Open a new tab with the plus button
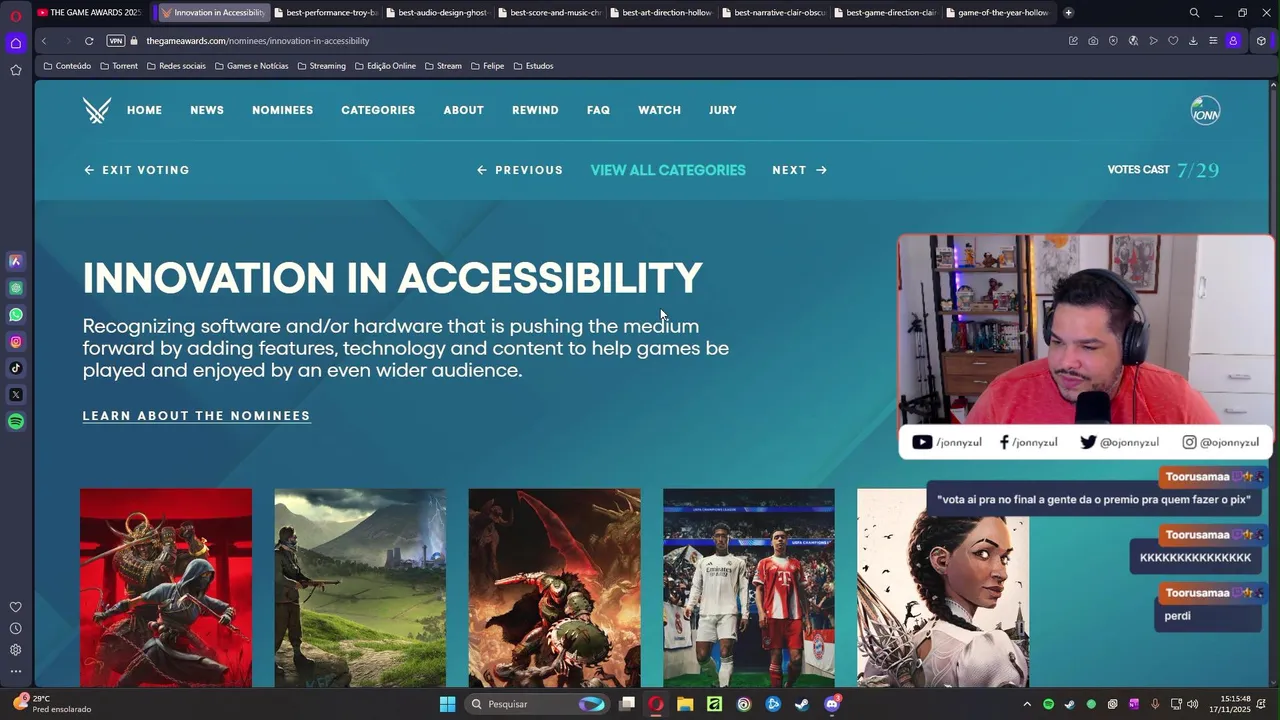 point(1068,13)
